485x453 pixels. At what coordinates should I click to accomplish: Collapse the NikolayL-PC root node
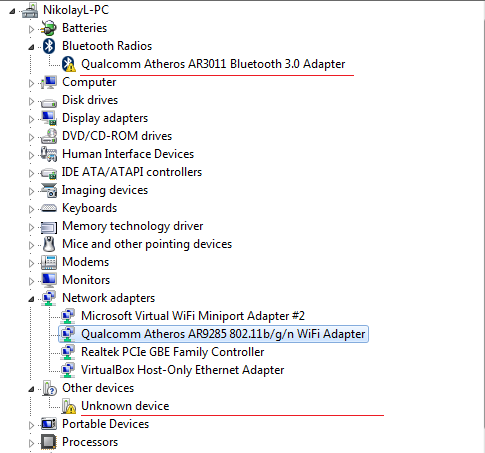pyautogui.click(x=12, y=11)
